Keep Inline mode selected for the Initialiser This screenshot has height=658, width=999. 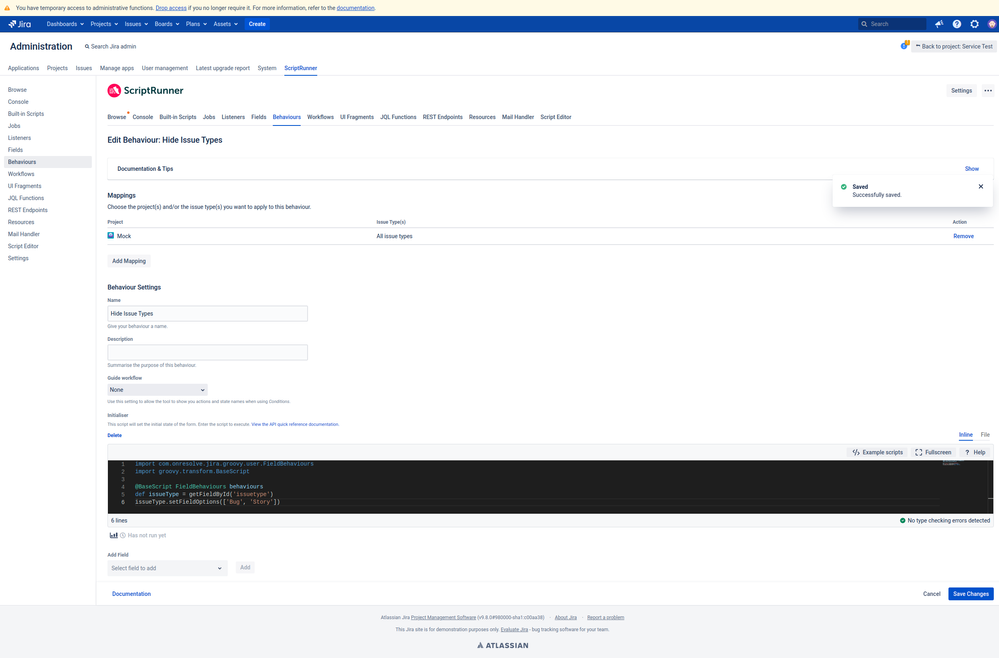pyautogui.click(x=964, y=434)
